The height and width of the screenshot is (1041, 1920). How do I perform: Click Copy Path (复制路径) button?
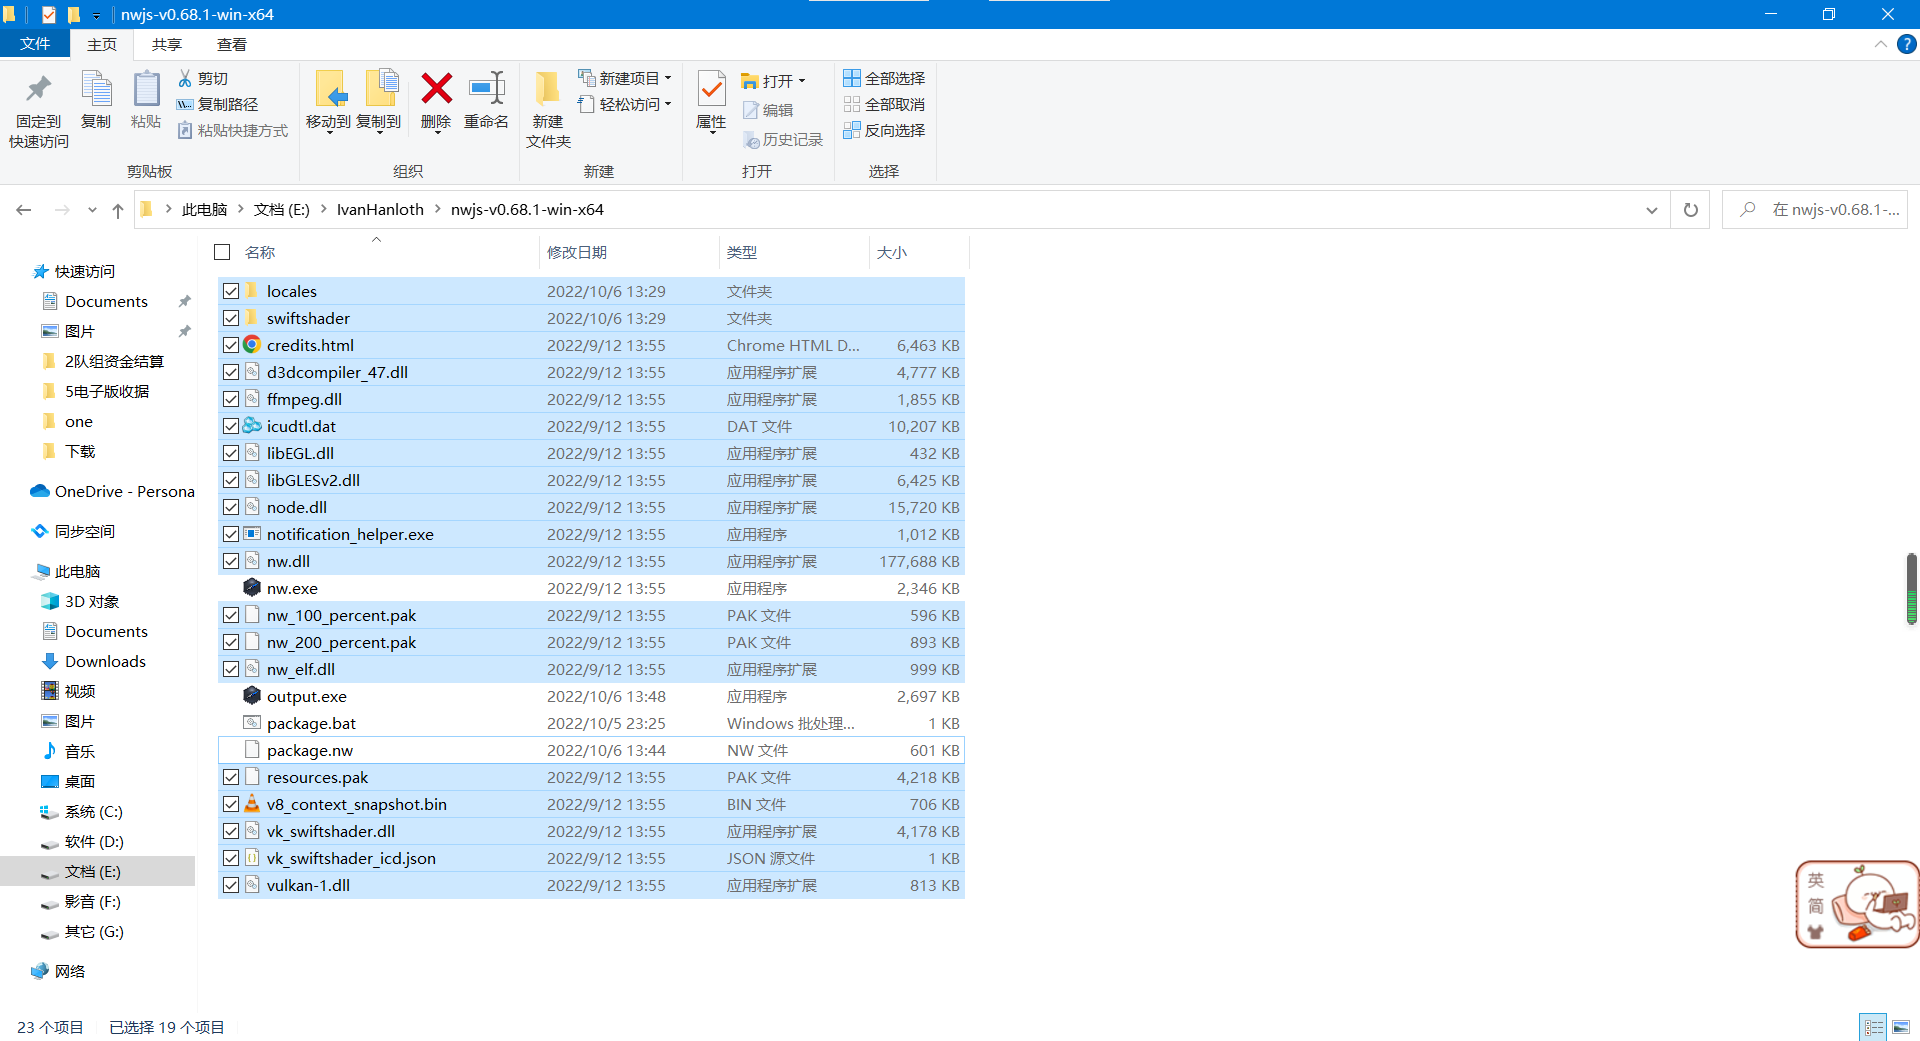218,104
